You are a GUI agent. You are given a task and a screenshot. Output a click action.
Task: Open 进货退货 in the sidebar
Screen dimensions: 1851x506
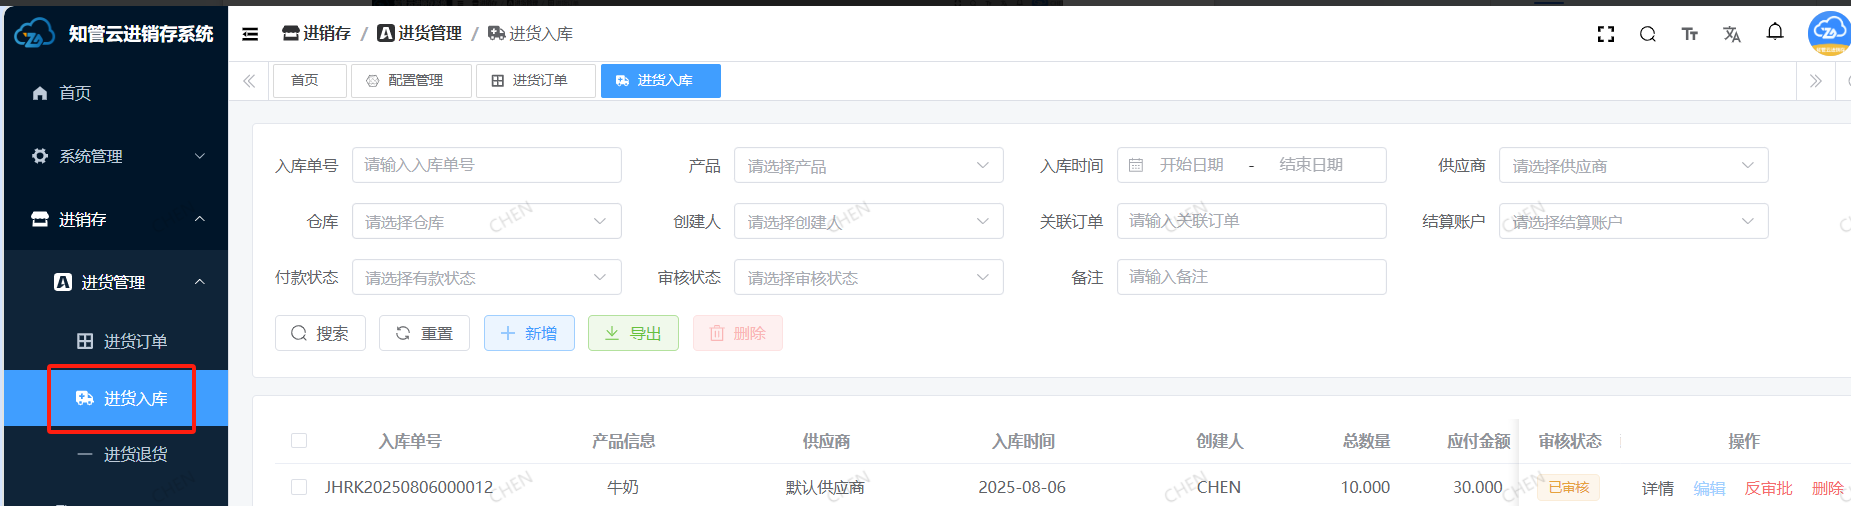(135, 454)
